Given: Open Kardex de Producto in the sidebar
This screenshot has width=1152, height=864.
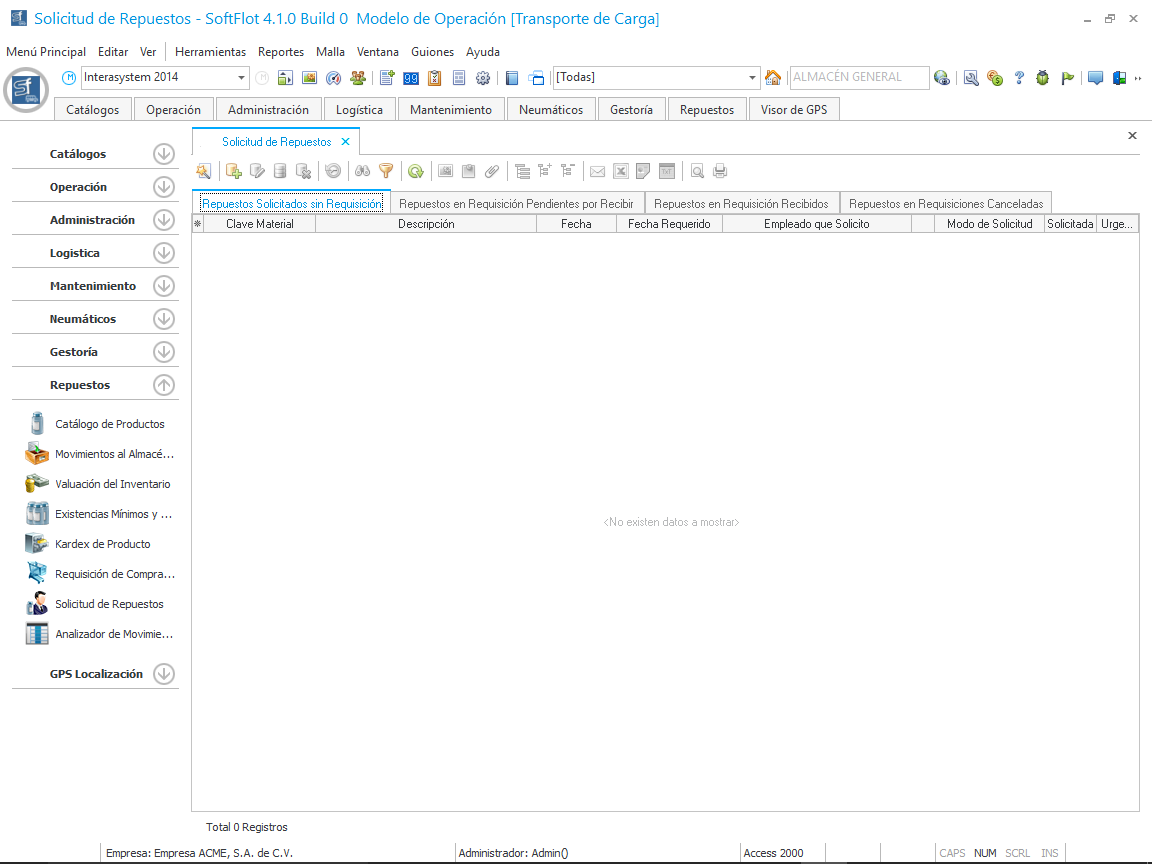Looking at the screenshot, I should (x=103, y=544).
